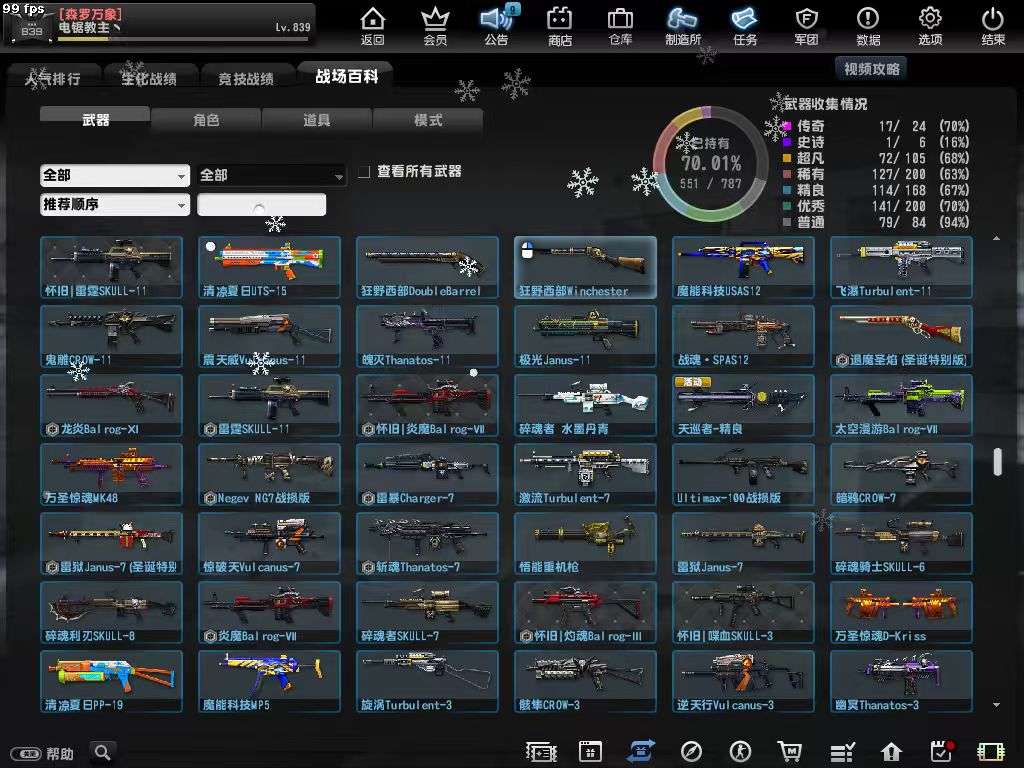Image resolution: width=1024 pixels, height=768 pixels.
Task: Open the 军团 legion icon
Action: pyautogui.click(x=806, y=25)
